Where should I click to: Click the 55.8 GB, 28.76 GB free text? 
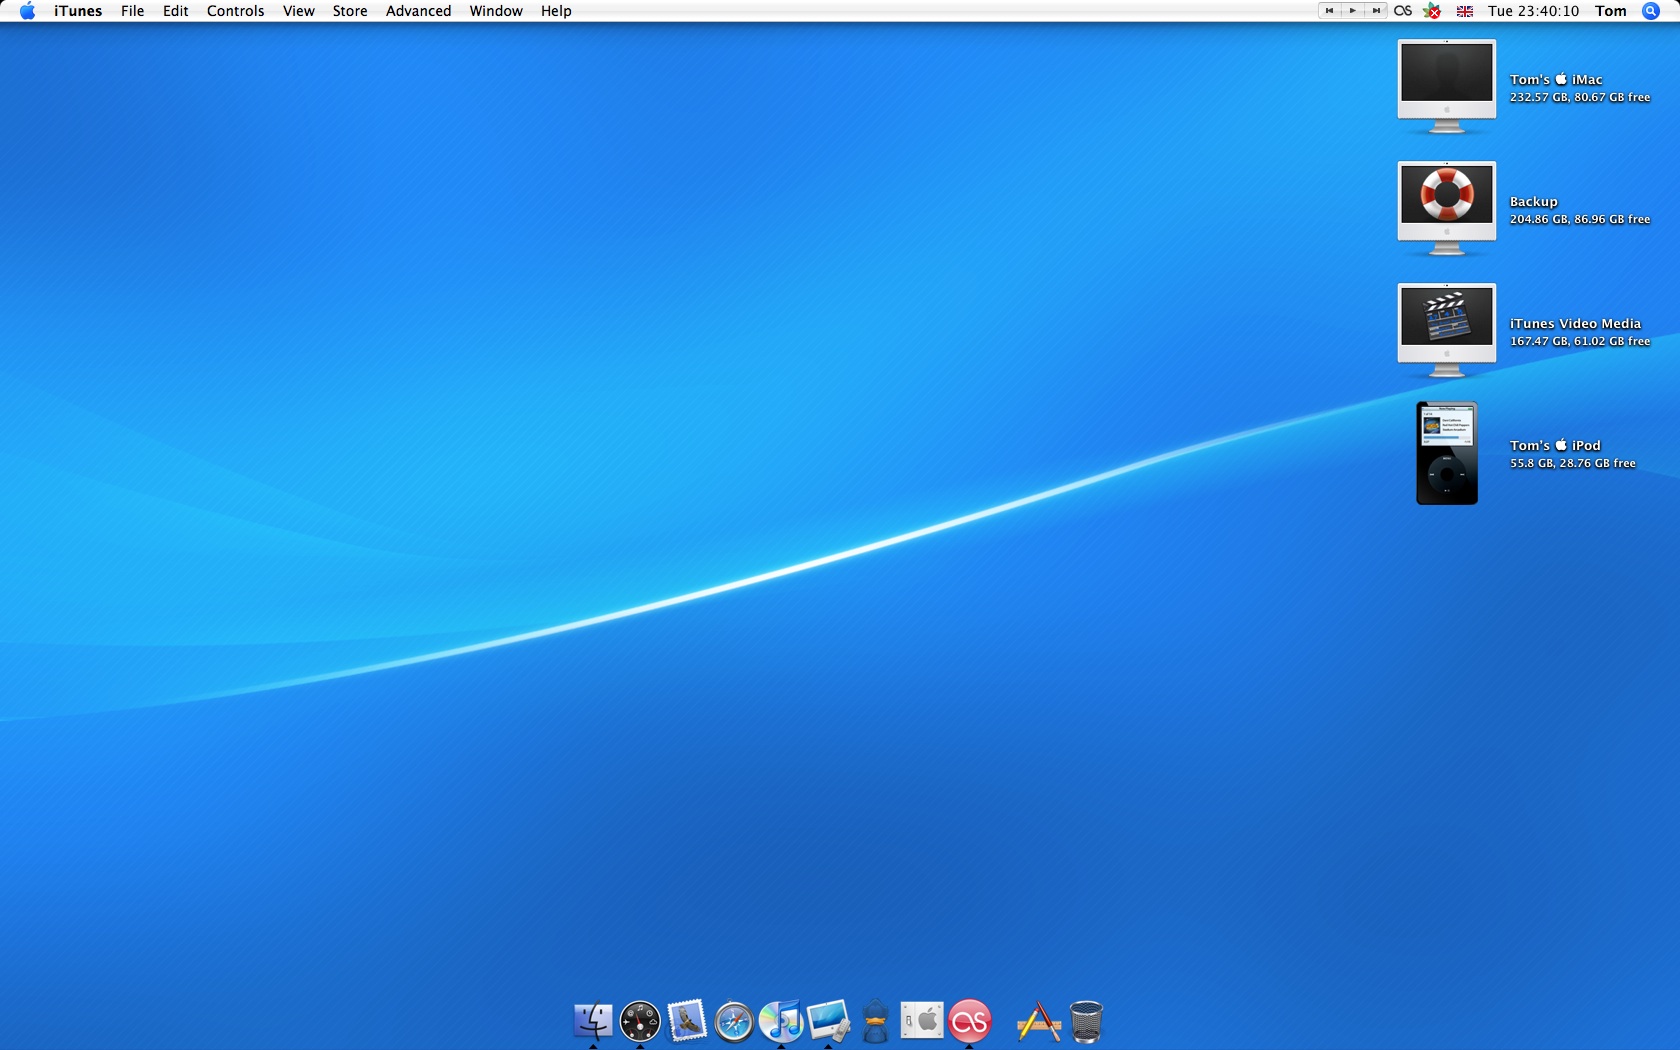tap(1573, 464)
